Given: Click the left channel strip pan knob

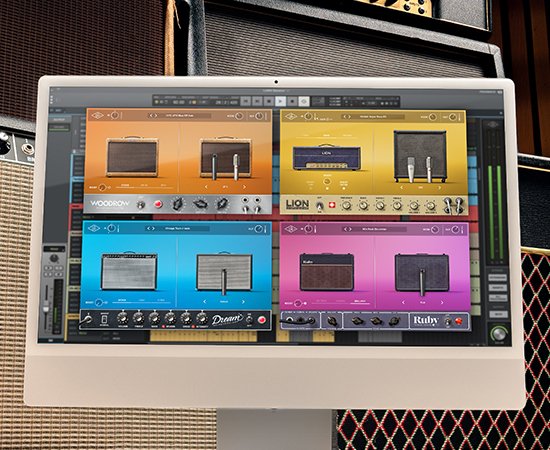Looking at the screenshot, I should pos(54,259).
